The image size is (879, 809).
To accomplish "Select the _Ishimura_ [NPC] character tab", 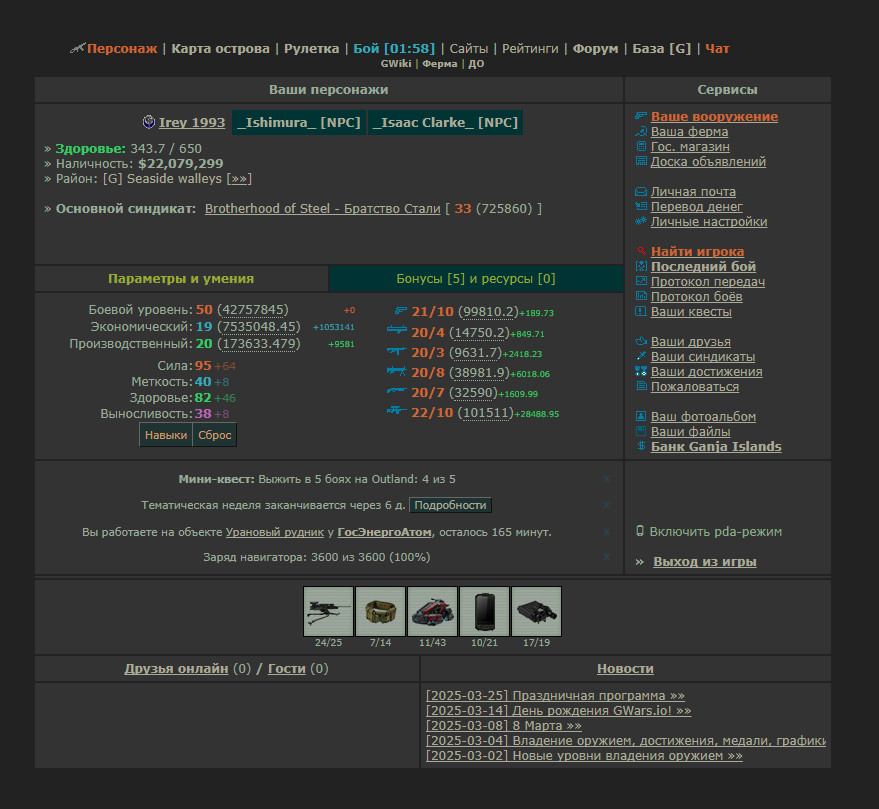I will pos(299,122).
